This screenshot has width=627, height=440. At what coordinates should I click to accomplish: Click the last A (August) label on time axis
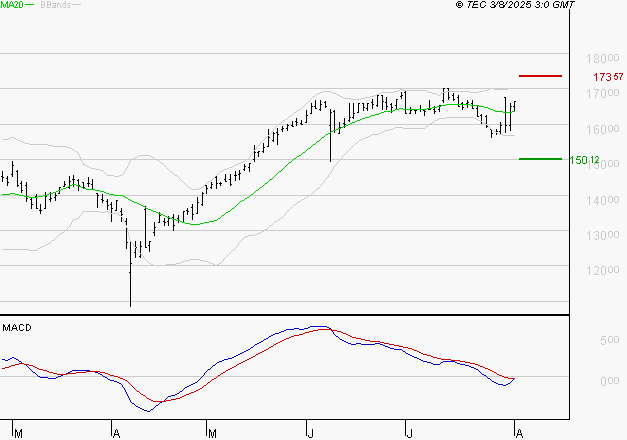(519, 433)
